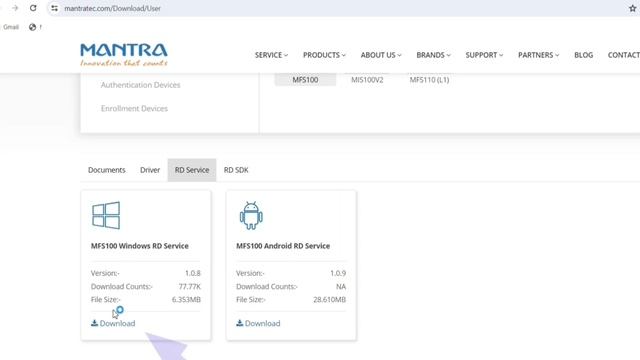
Task: Expand the PARTNERS menu
Action: tap(538, 55)
